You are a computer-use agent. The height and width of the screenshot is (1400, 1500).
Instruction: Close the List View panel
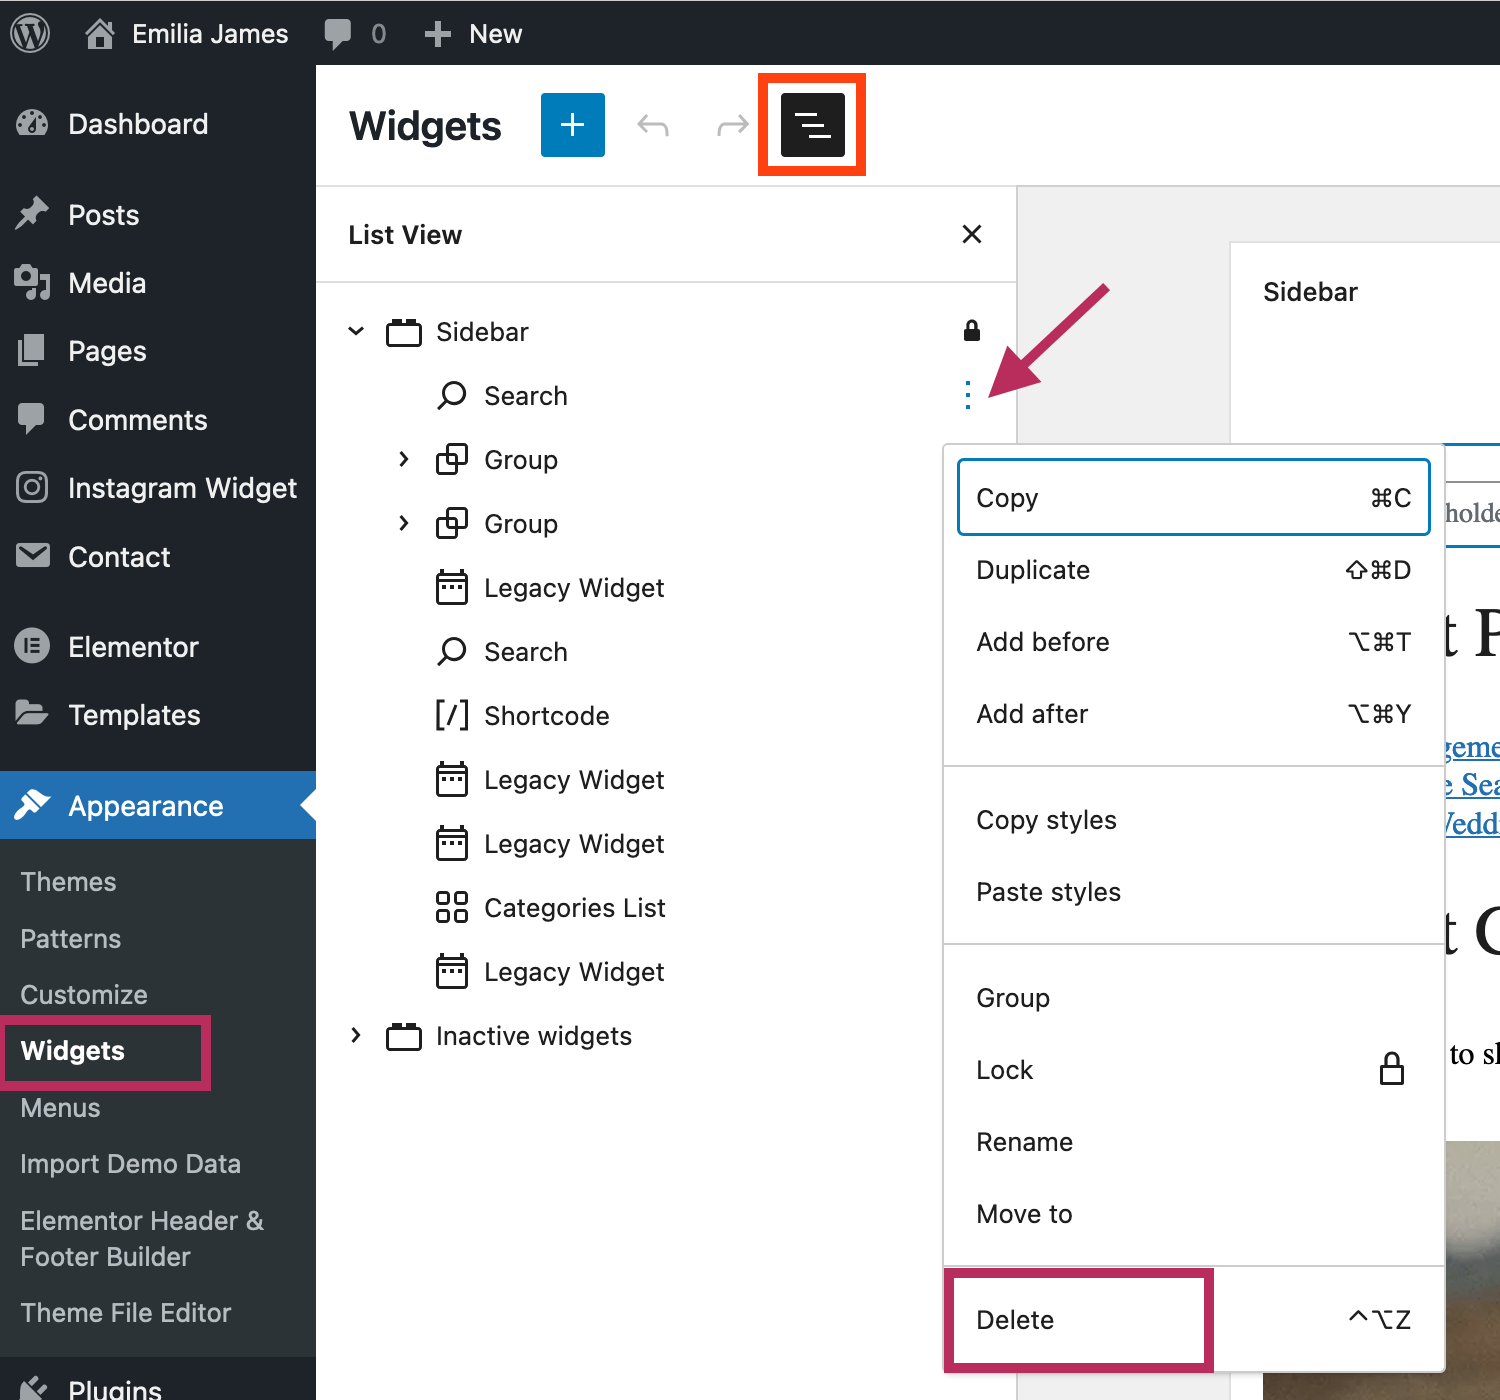point(971,235)
